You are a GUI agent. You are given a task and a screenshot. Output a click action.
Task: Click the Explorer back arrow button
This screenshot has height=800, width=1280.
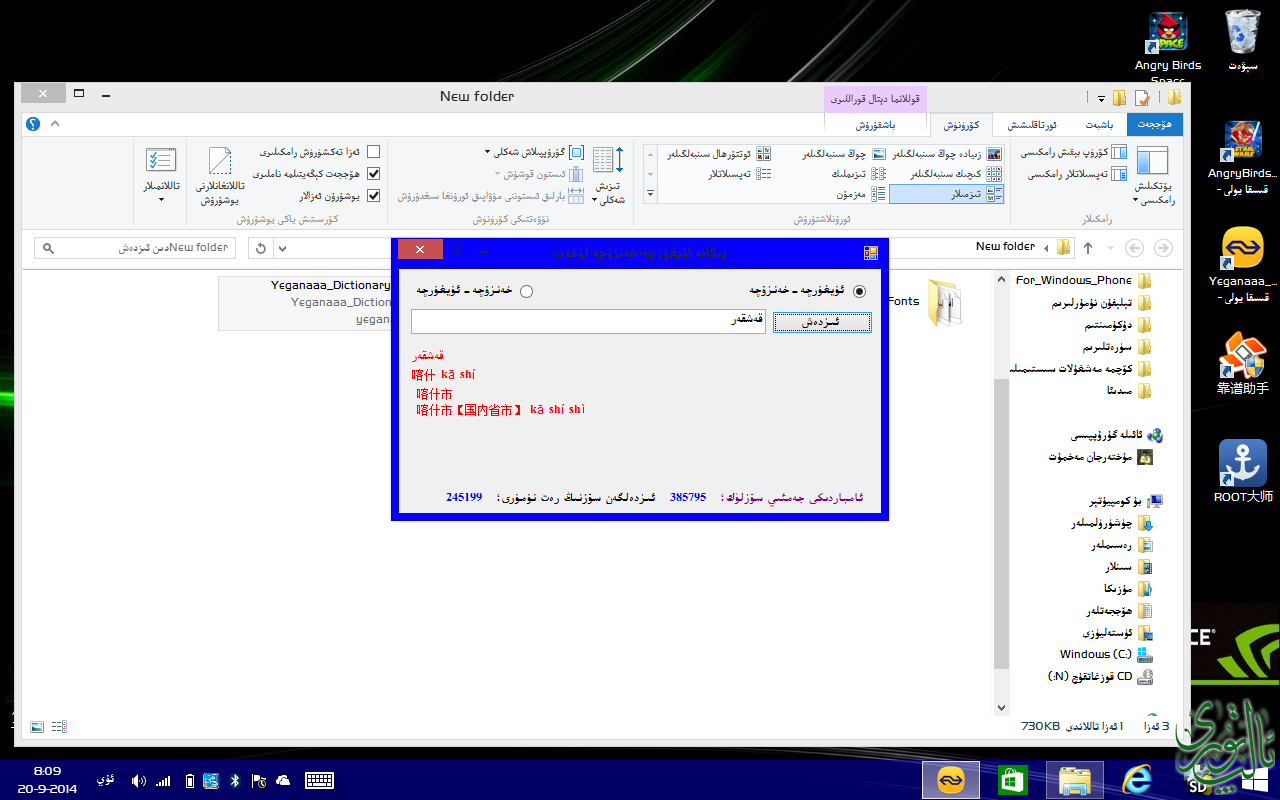(x=1163, y=248)
